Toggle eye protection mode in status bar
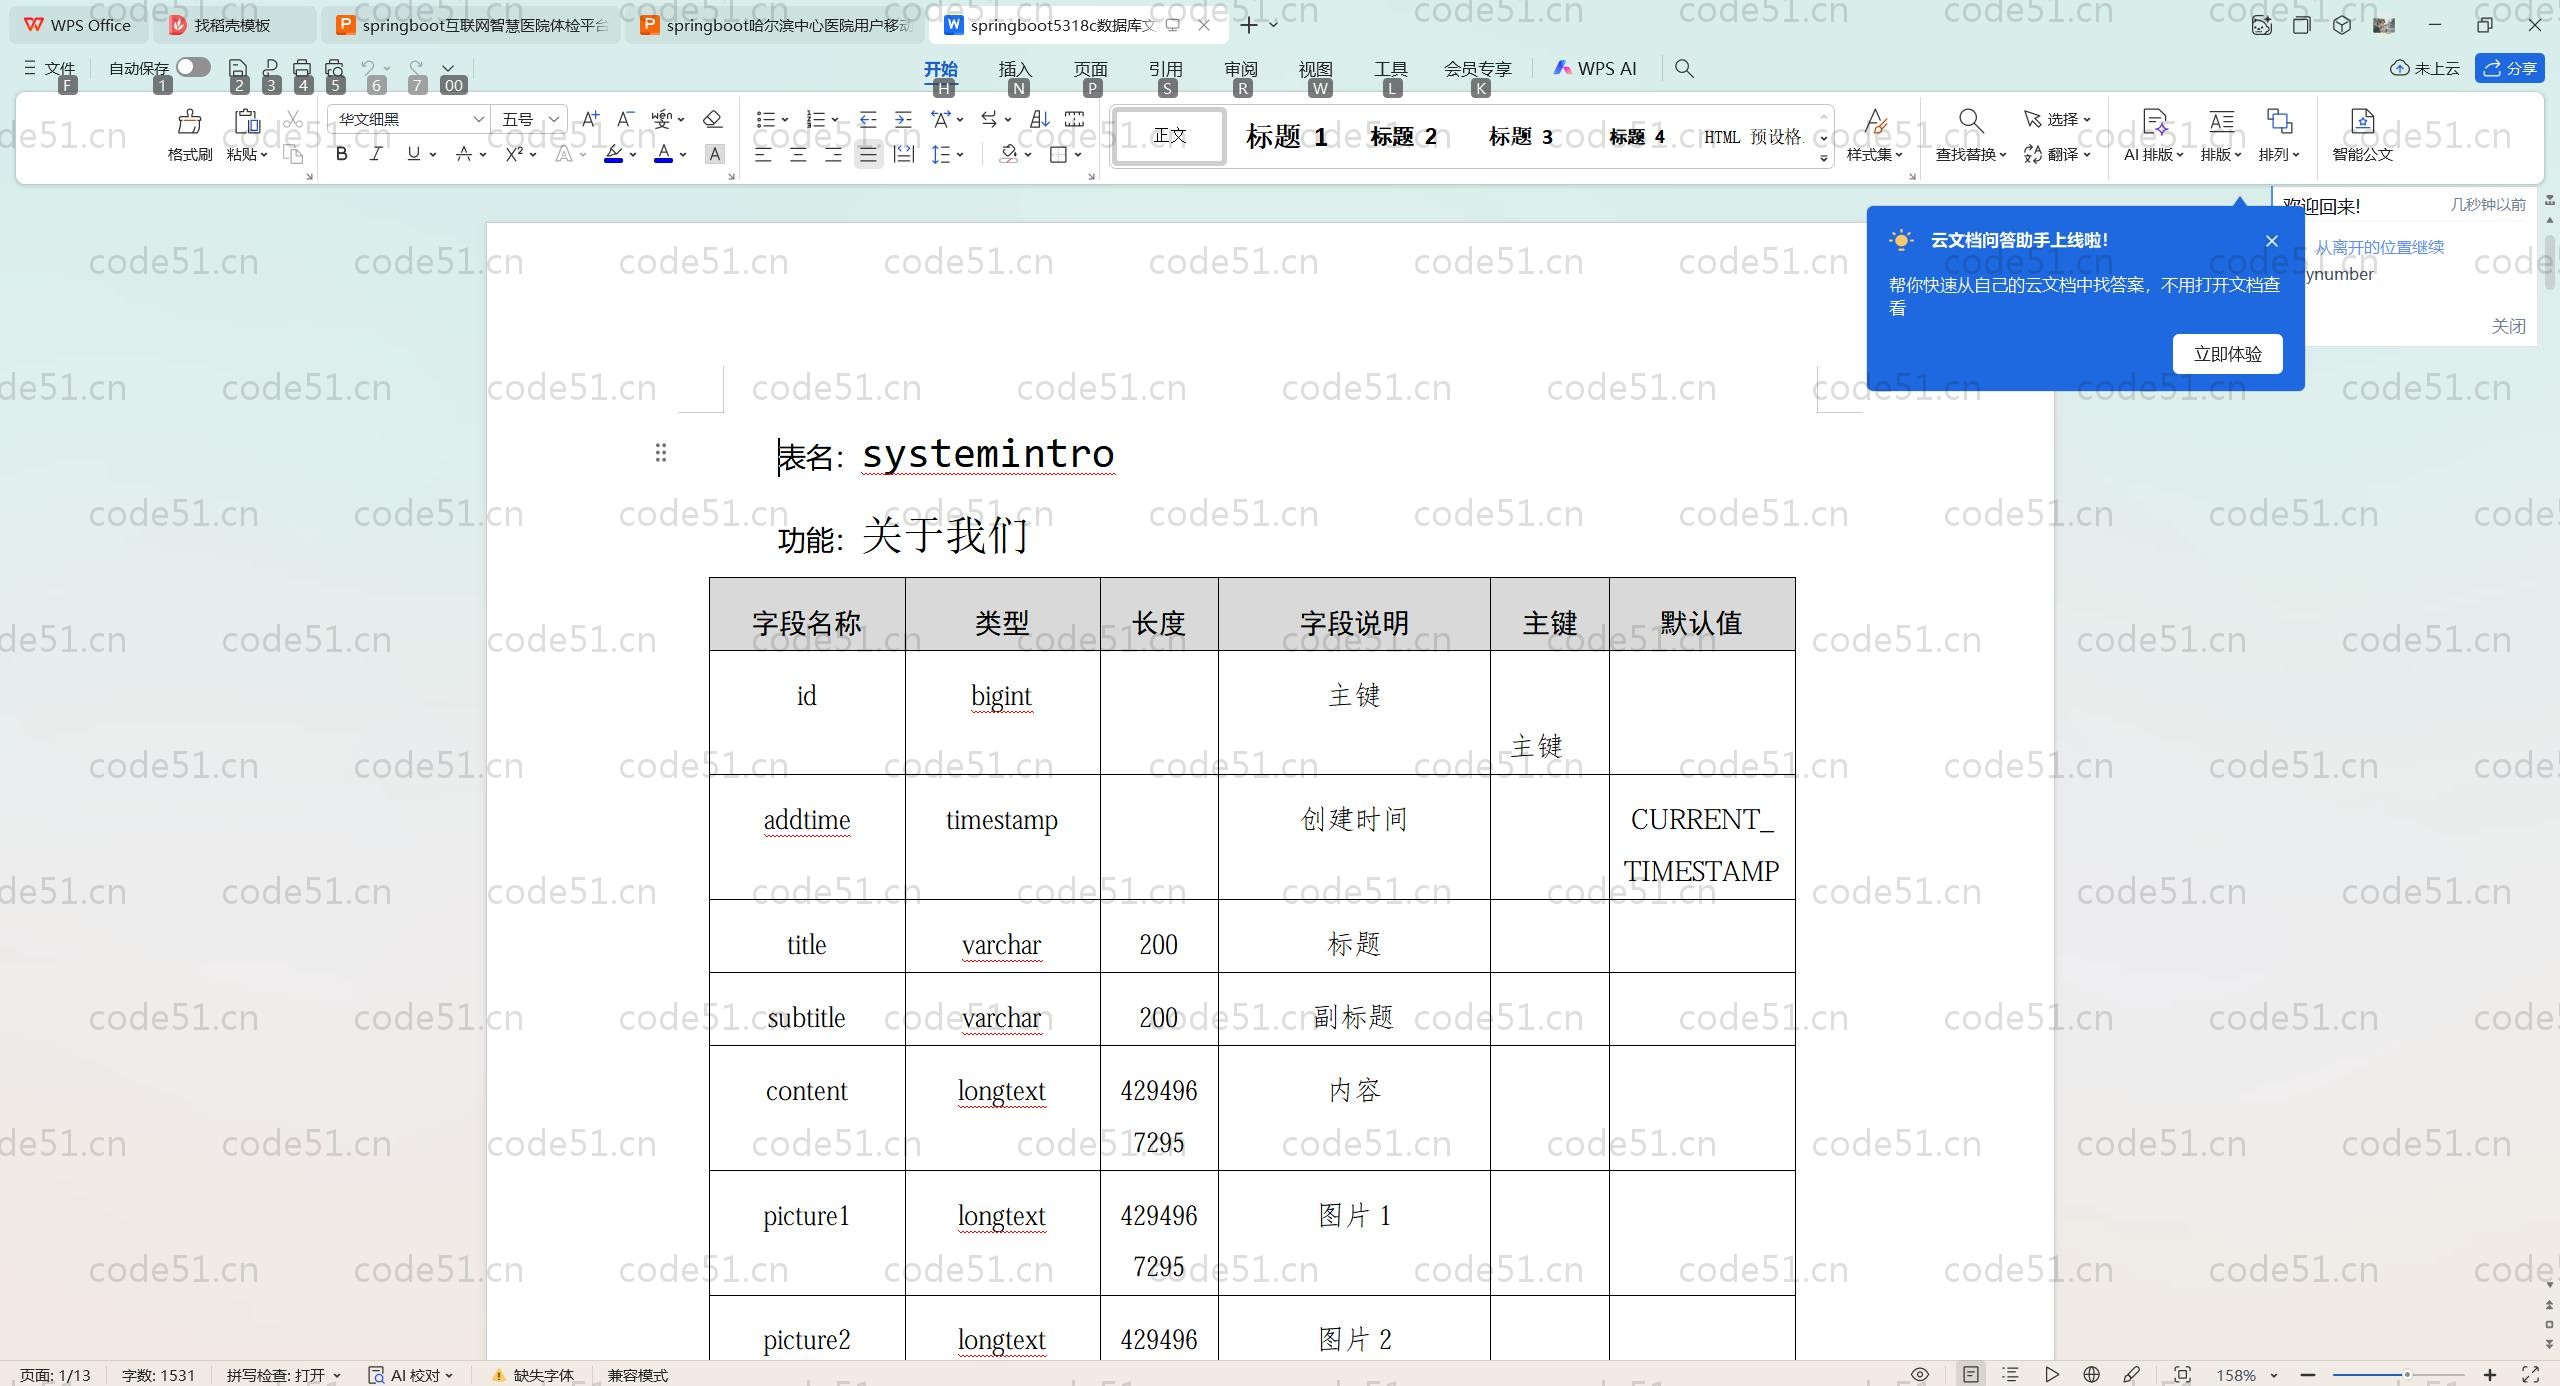Image resolution: width=2560 pixels, height=1386 pixels. click(x=1919, y=1375)
